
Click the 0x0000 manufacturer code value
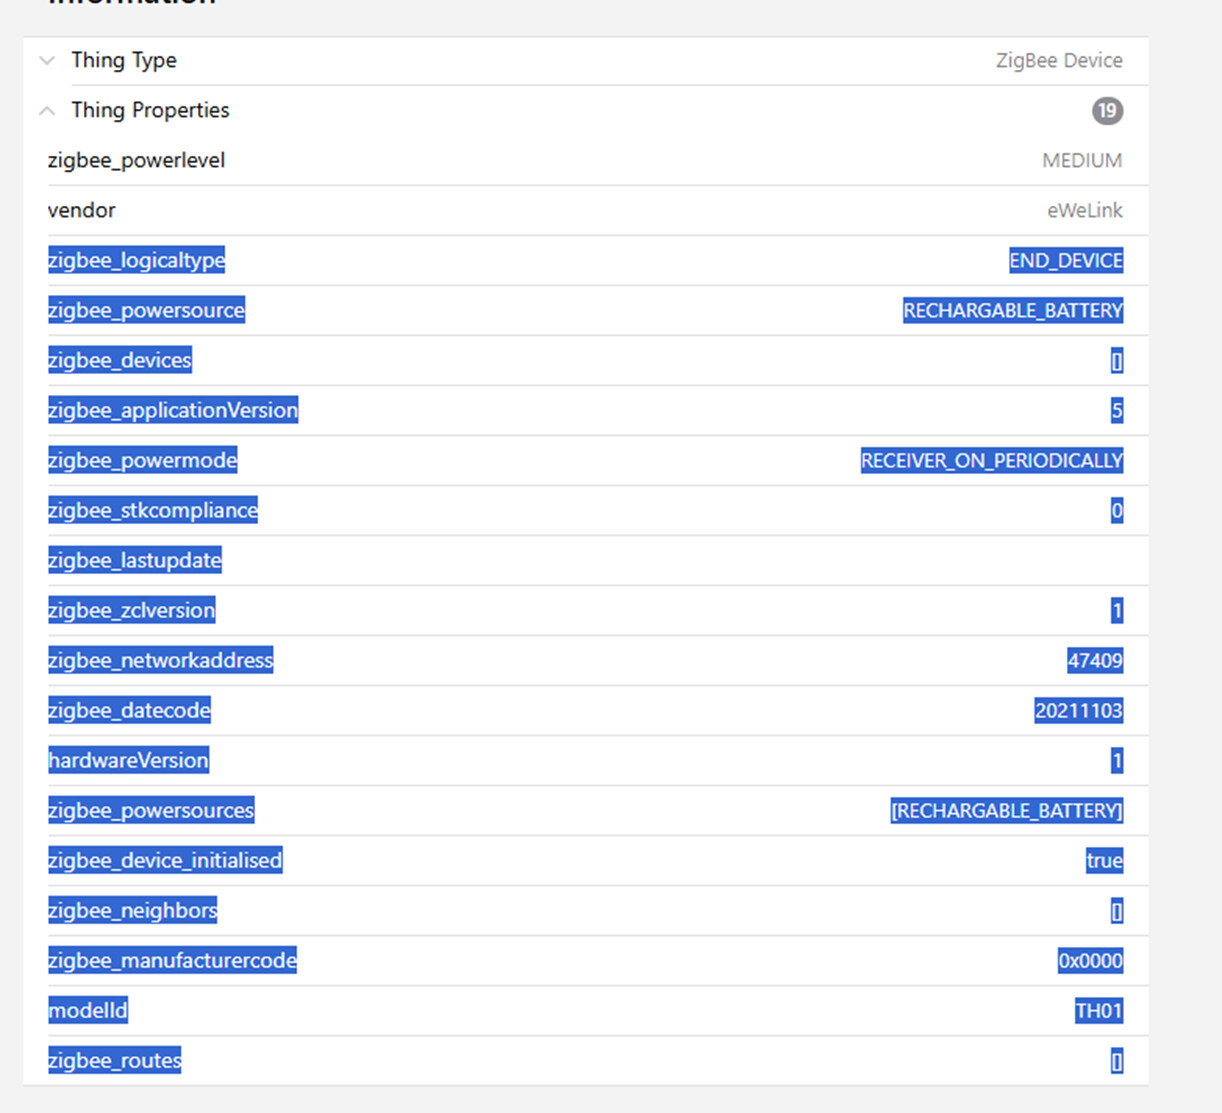[x=1090, y=960]
